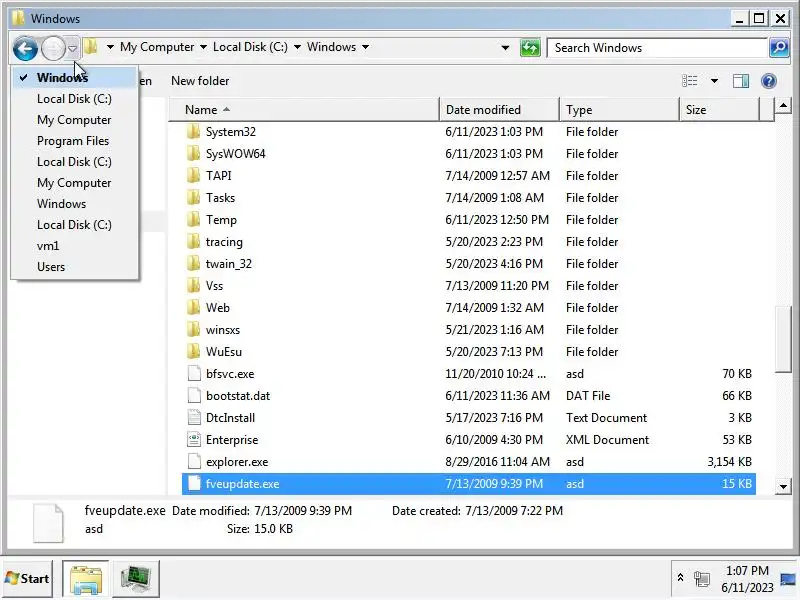This screenshot has width=800, height=600.
Task: Select the bfsvc.exe file icon
Action: pyautogui.click(x=194, y=373)
